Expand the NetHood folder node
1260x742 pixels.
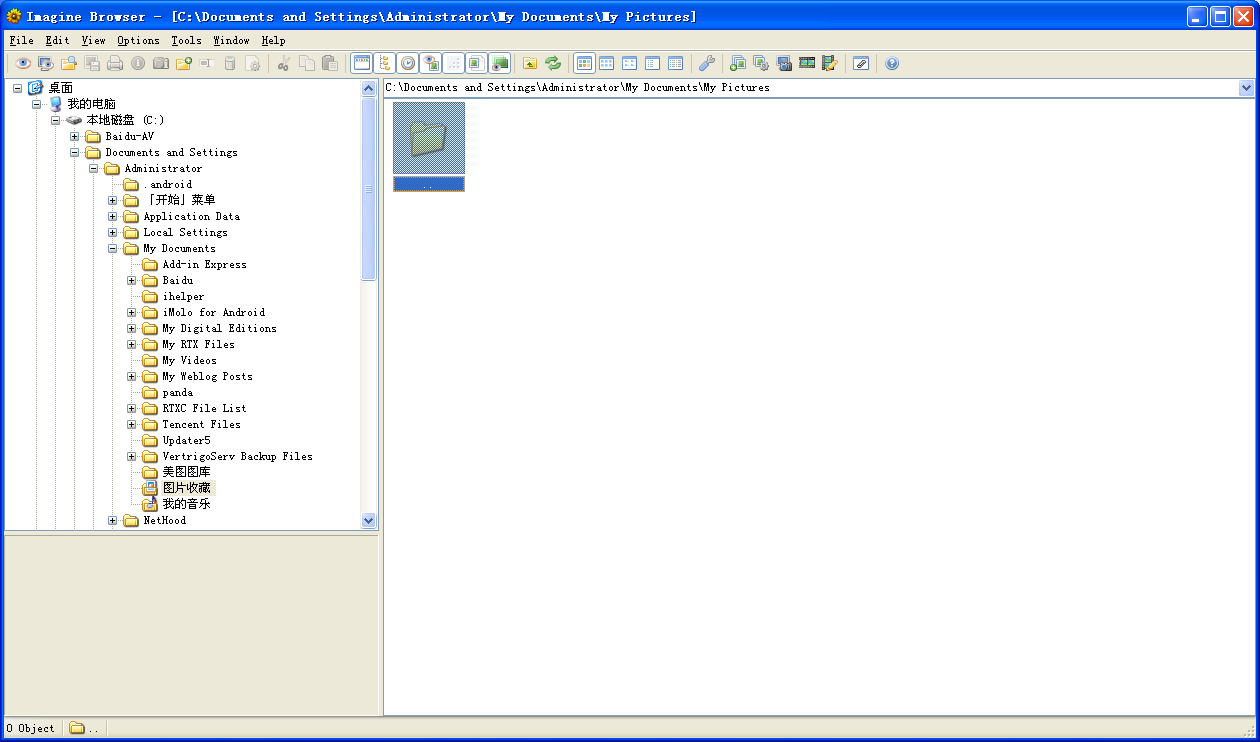coord(113,521)
